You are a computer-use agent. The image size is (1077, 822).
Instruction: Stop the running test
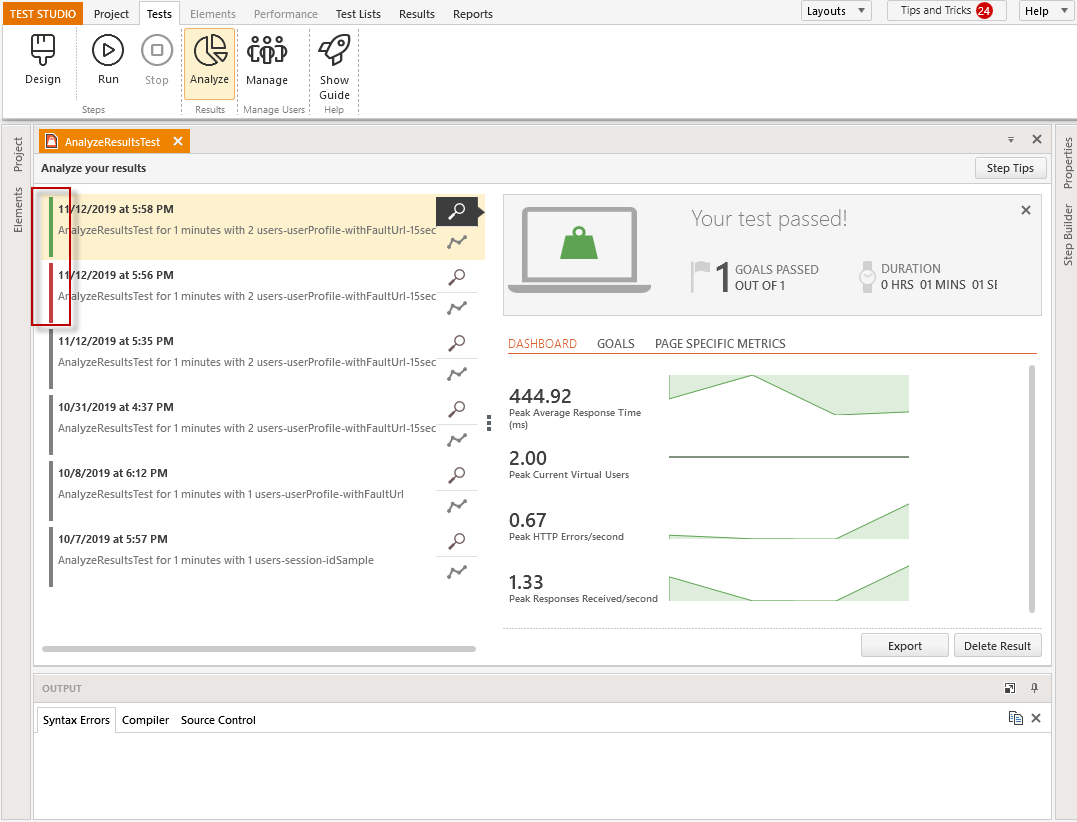pyautogui.click(x=157, y=60)
